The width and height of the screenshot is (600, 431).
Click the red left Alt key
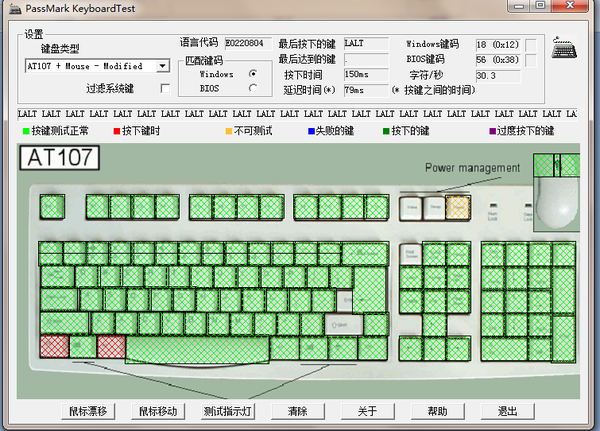coord(111,347)
